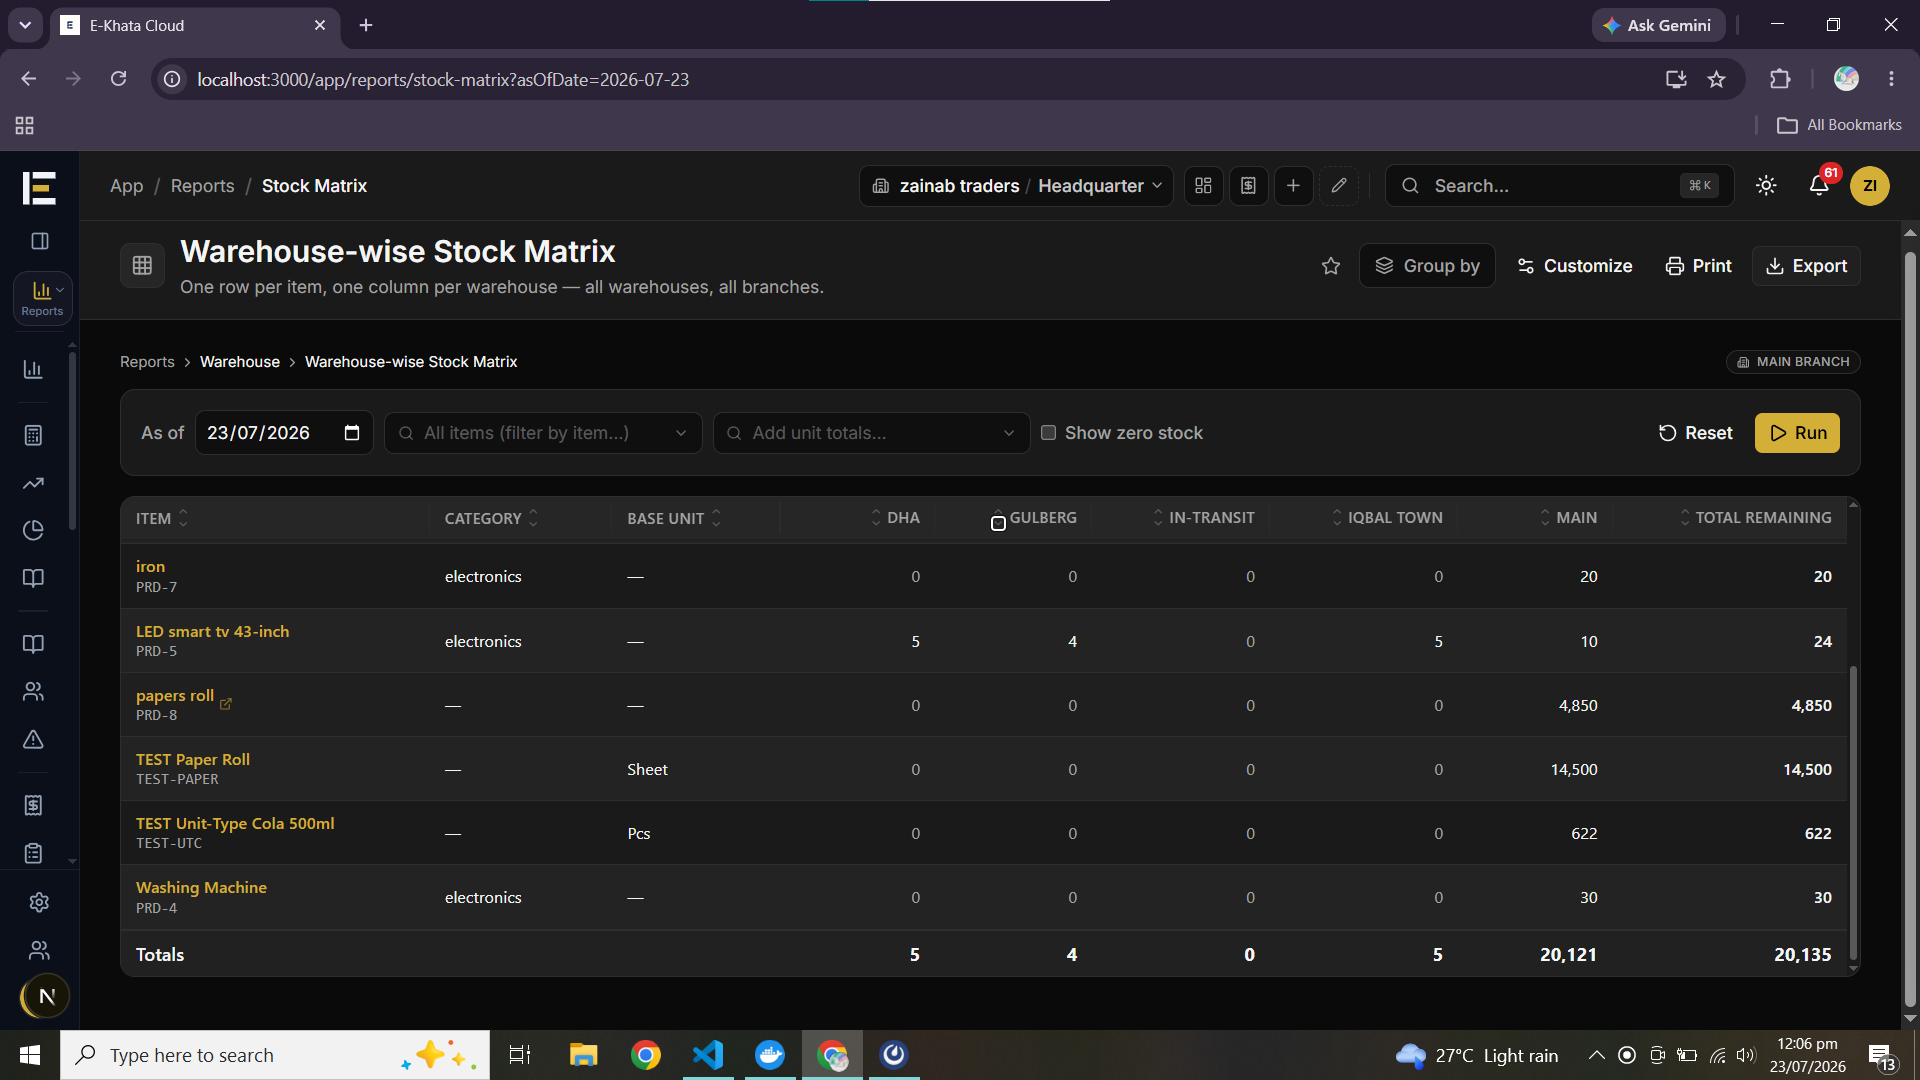
Task: Open the clipboard list icon in sidebar
Action: 33,853
